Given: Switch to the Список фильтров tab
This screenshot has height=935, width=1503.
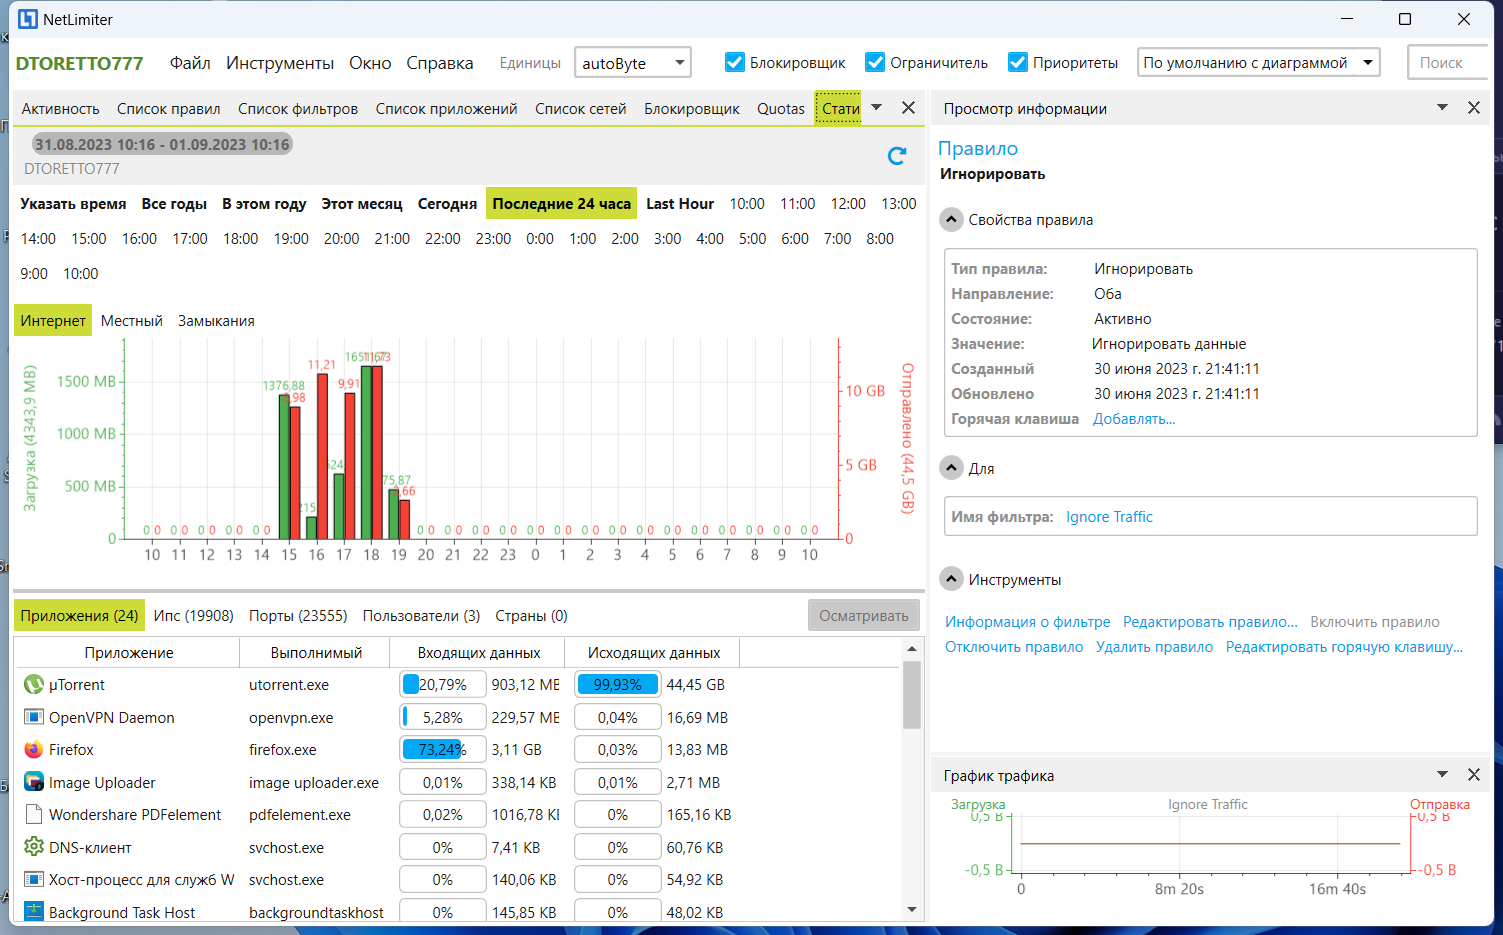Looking at the screenshot, I should [298, 108].
